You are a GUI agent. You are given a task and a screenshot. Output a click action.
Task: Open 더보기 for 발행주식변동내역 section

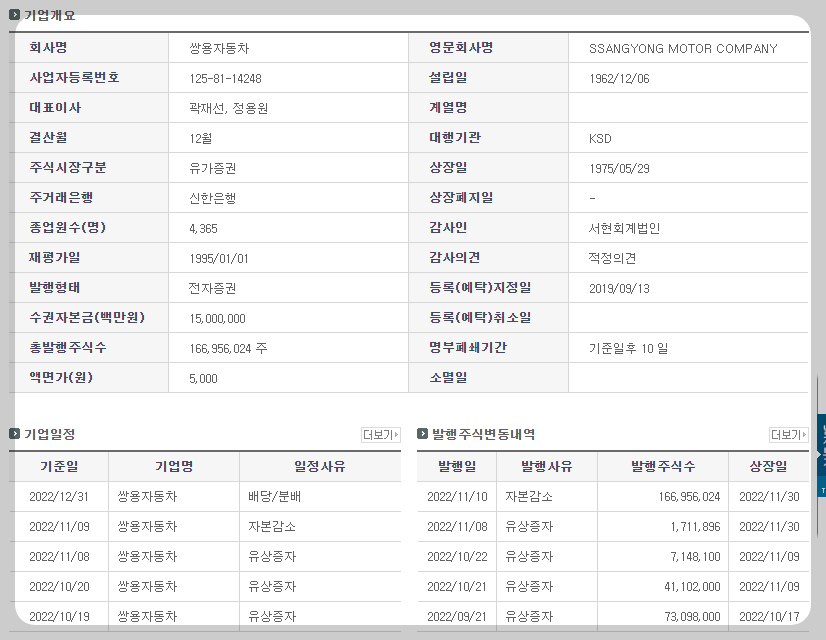click(x=789, y=435)
